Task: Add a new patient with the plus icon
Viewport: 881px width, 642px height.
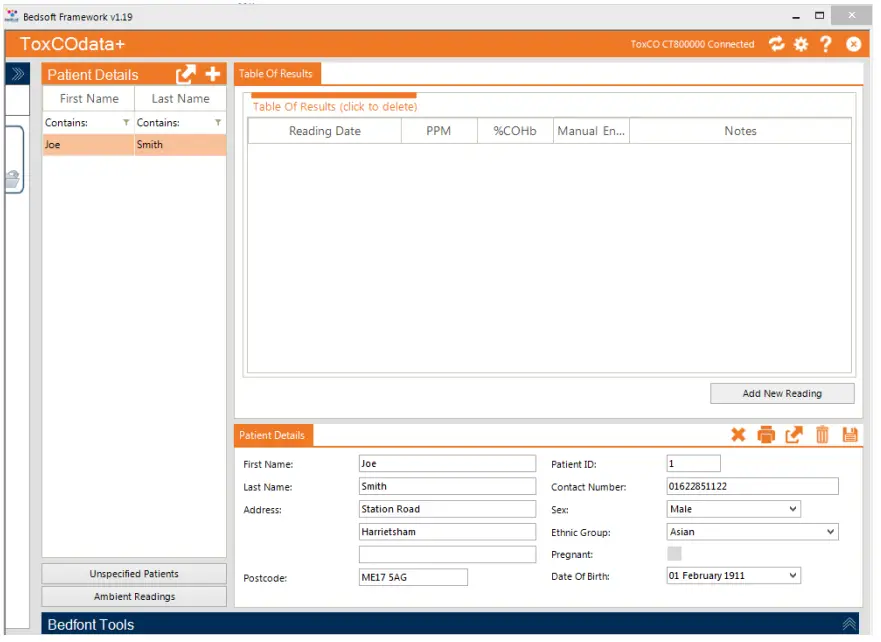Action: pos(212,74)
